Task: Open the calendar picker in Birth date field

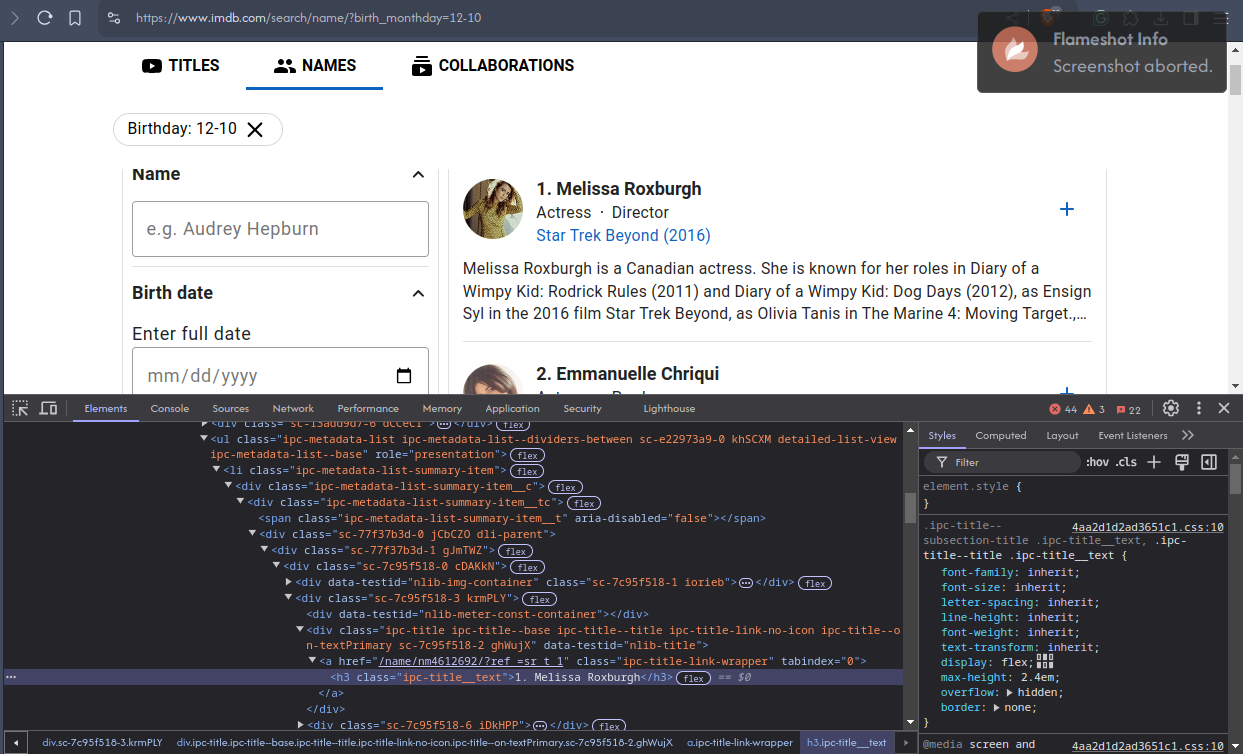Action: (x=404, y=375)
